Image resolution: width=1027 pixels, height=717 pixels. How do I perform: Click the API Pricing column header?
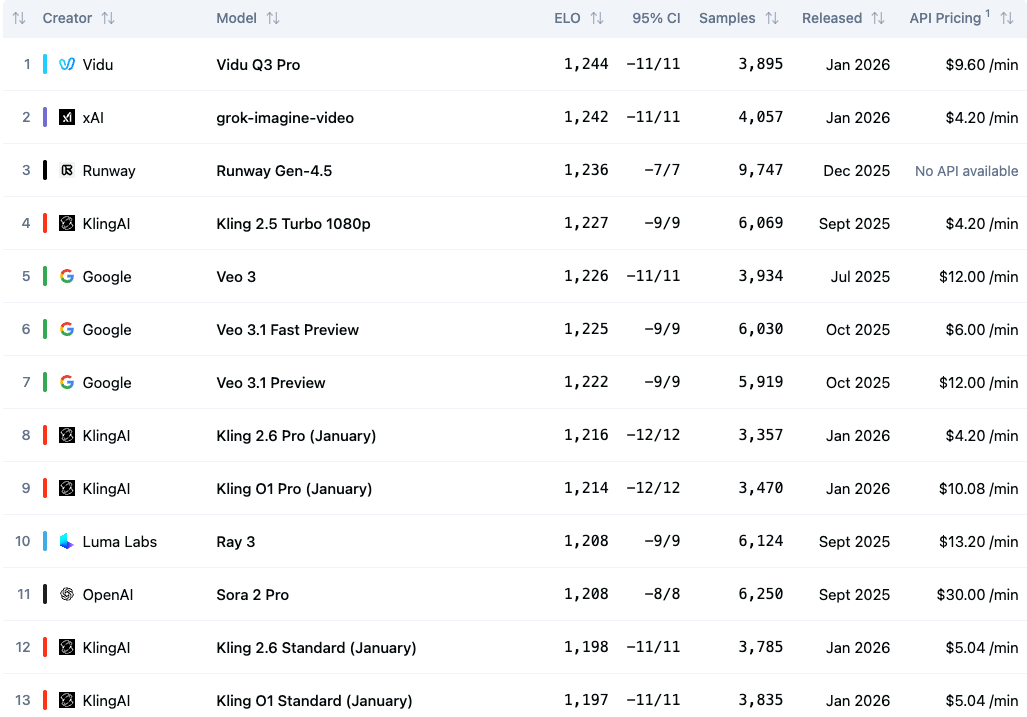click(x=945, y=18)
